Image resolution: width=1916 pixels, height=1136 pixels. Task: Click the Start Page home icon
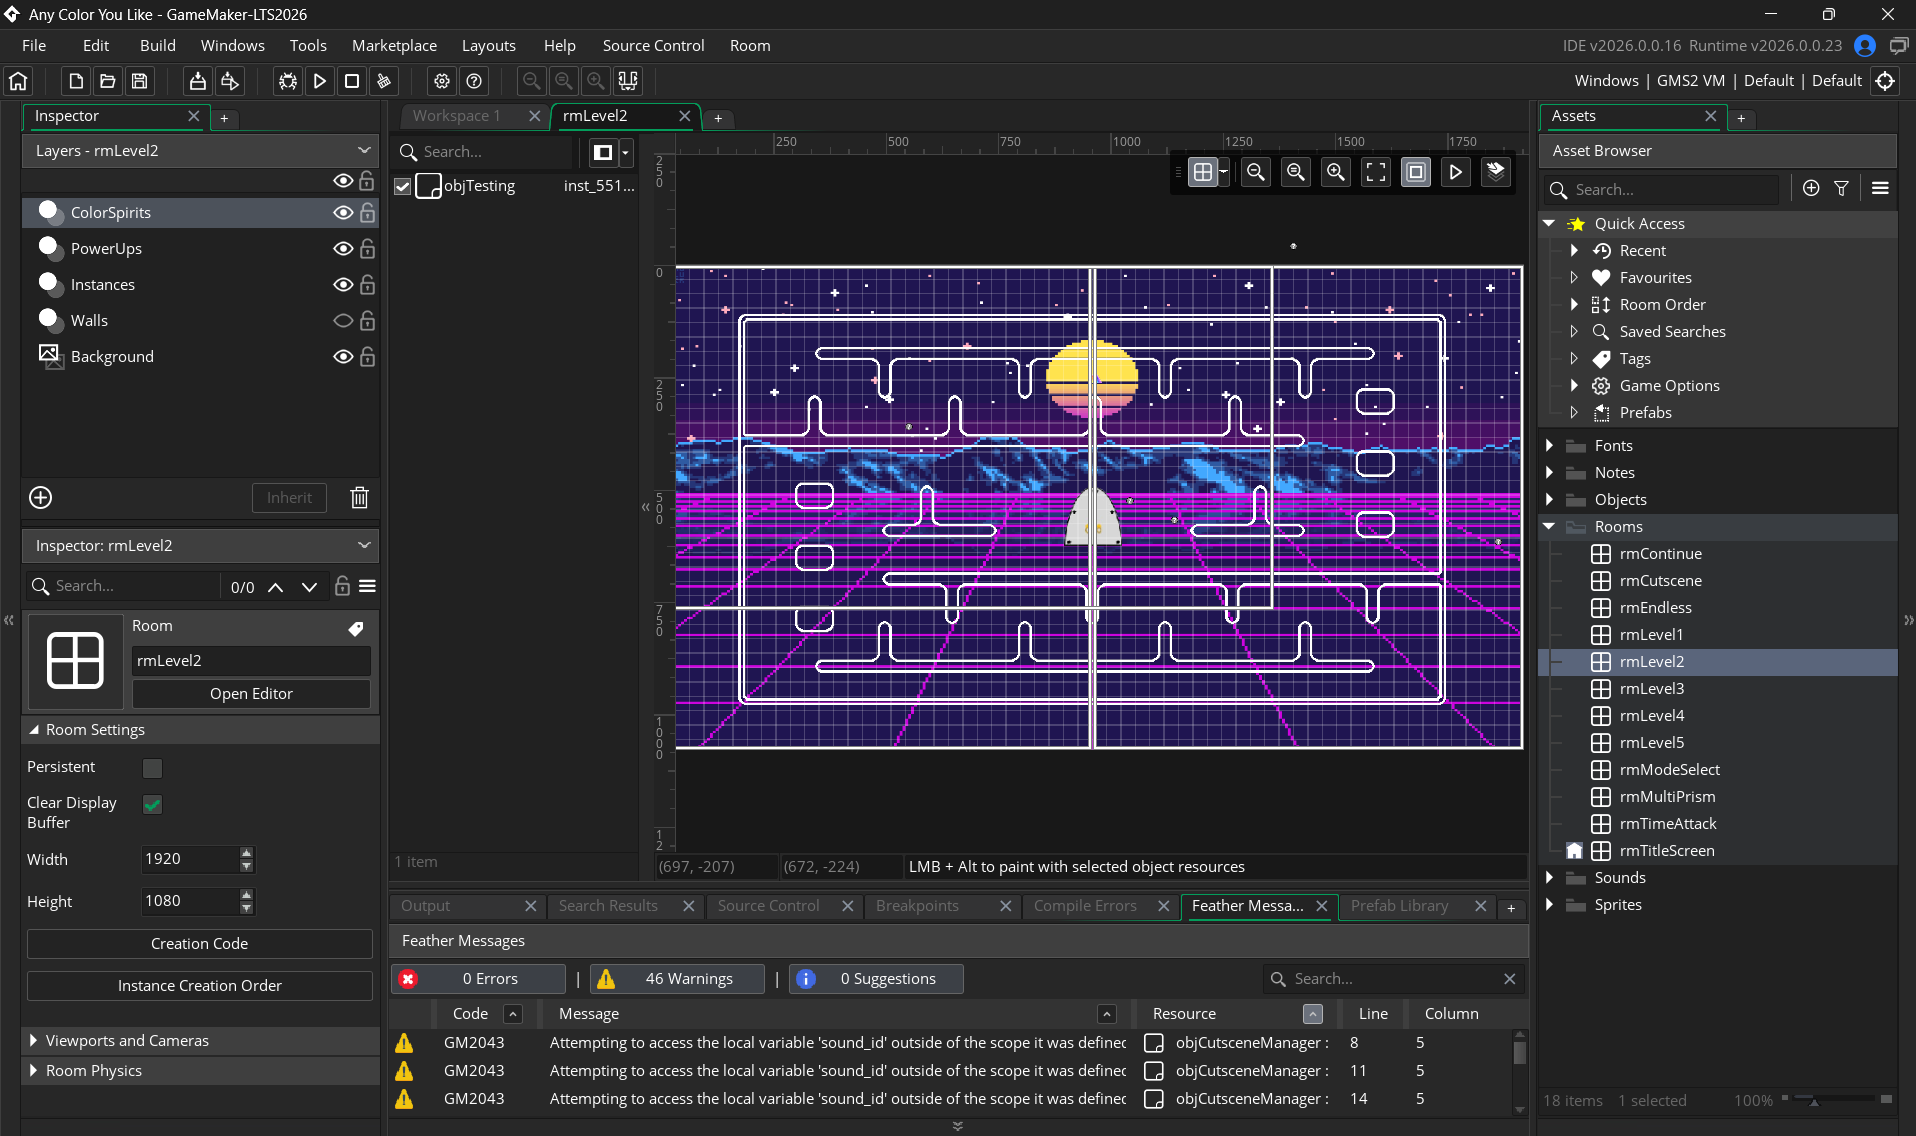(19, 81)
